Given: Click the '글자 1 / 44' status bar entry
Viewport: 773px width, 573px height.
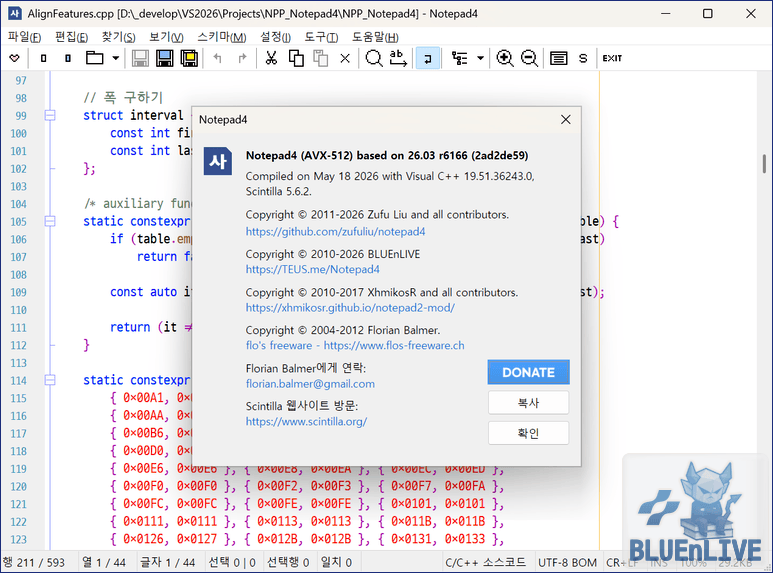Looking at the screenshot, I should (x=168, y=562).
